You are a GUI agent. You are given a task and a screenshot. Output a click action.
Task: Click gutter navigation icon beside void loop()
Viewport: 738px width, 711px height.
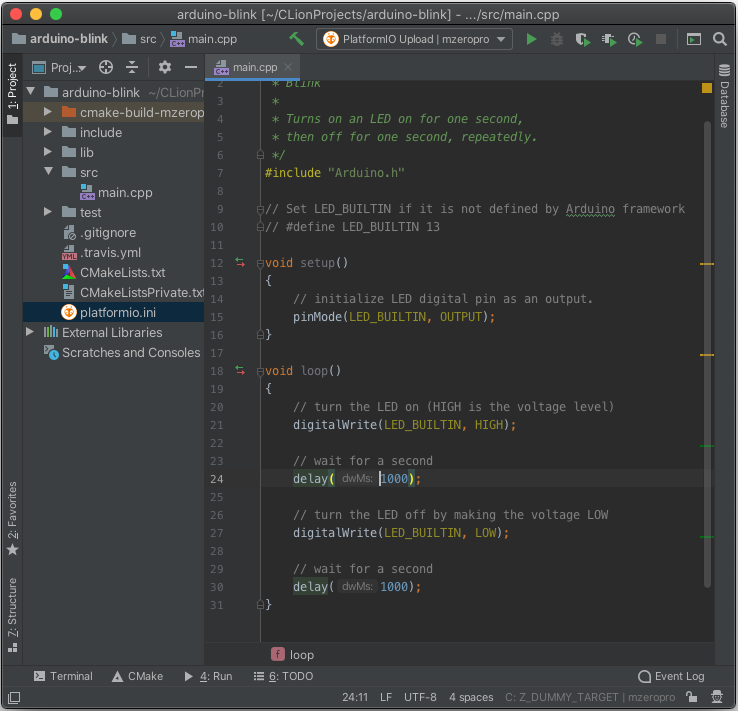[240, 371]
